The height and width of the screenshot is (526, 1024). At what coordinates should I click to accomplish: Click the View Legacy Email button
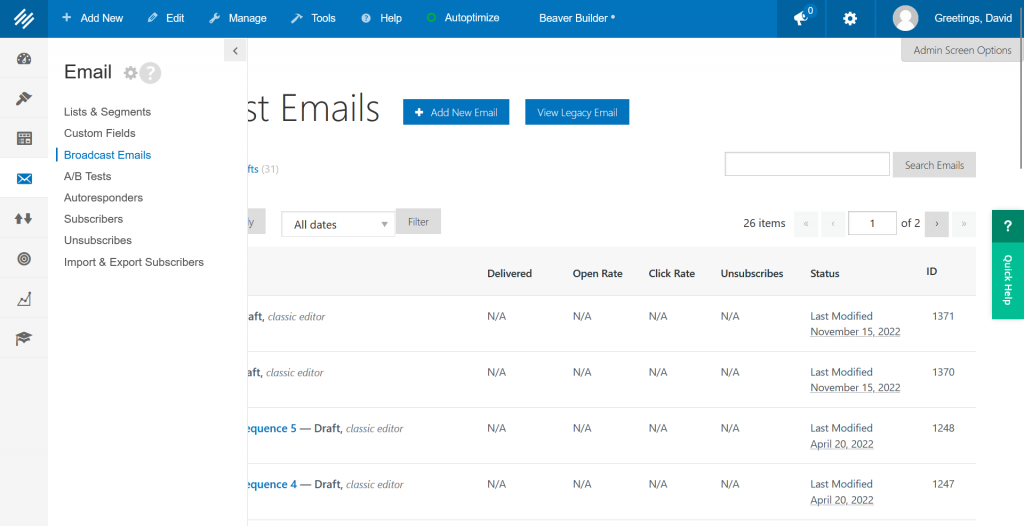tap(577, 113)
